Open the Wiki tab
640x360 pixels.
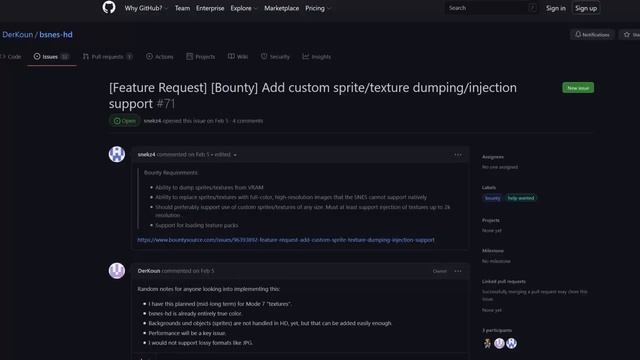(x=238, y=57)
